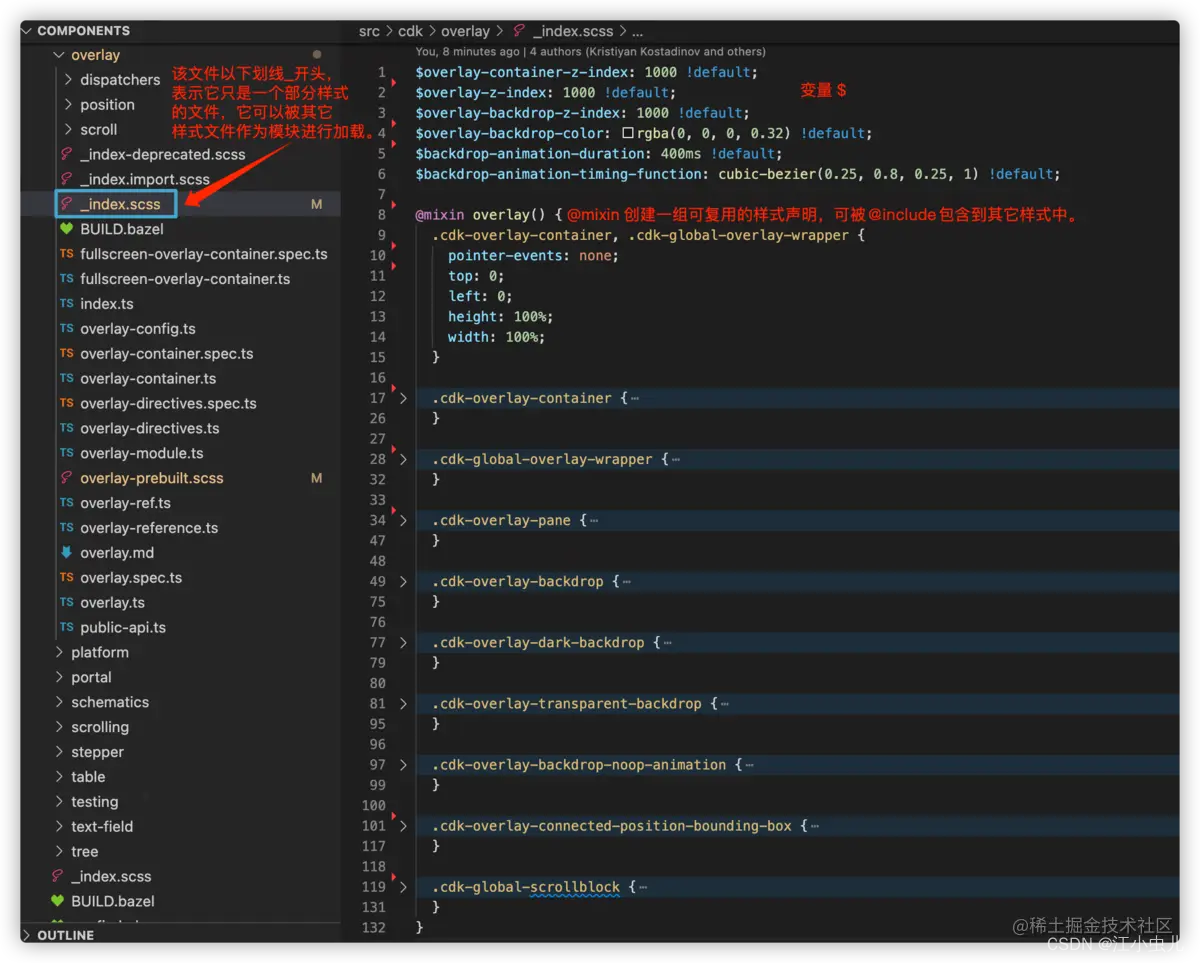Screen dimensions: 1200x963
Task: Click TS icon of overlay-container.spec.ts
Action: pyautogui.click(x=67, y=354)
